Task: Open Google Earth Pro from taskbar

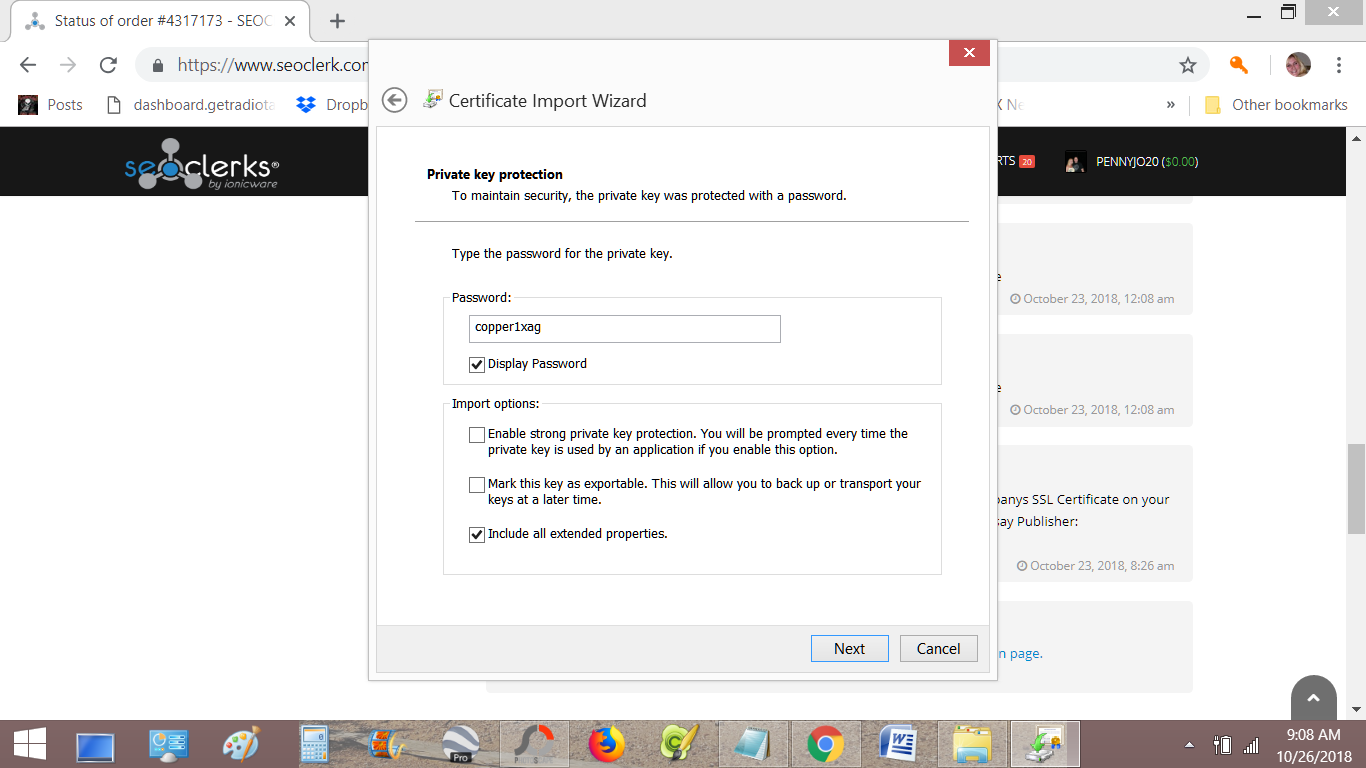Action: click(460, 745)
